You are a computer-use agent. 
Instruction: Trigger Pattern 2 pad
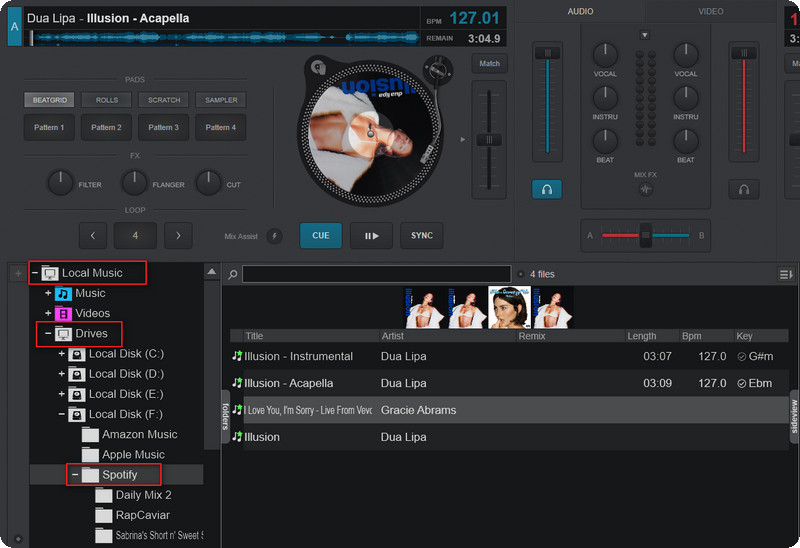tap(106, 128)
